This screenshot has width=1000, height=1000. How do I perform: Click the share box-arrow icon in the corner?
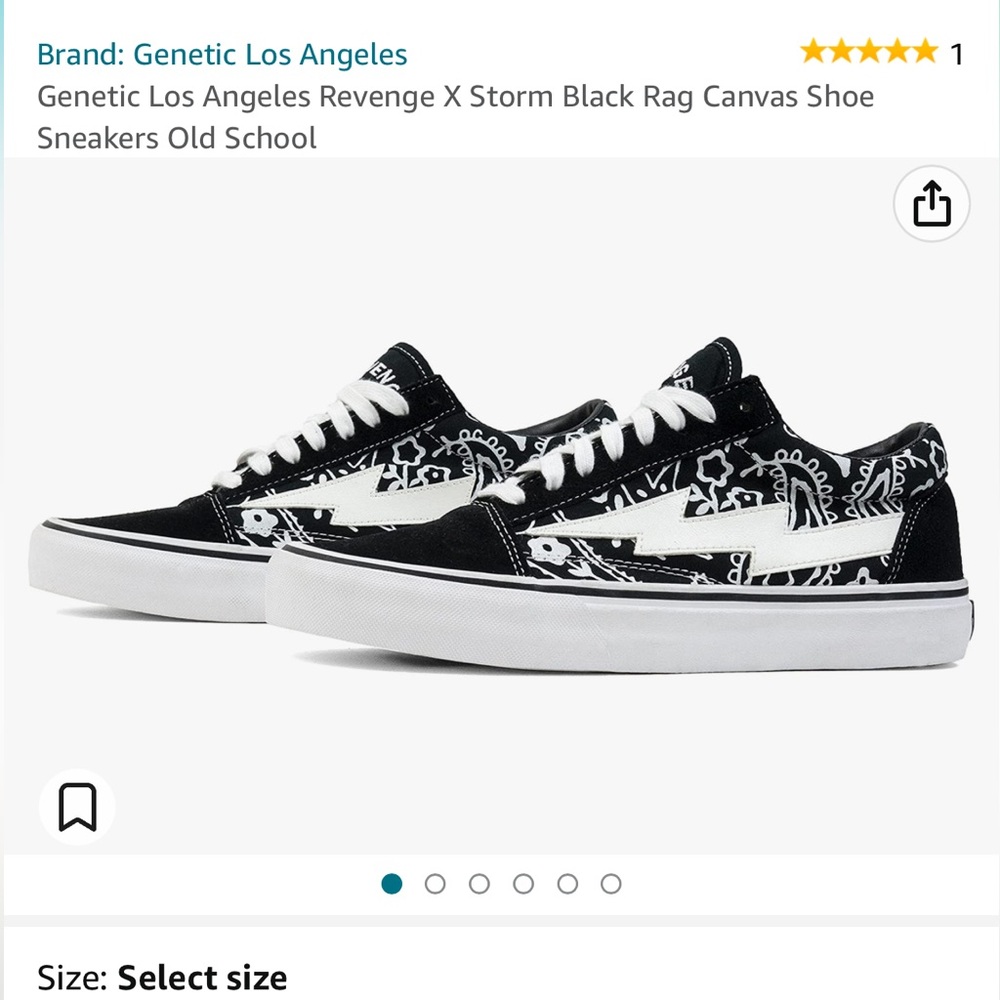click(931, 202)
